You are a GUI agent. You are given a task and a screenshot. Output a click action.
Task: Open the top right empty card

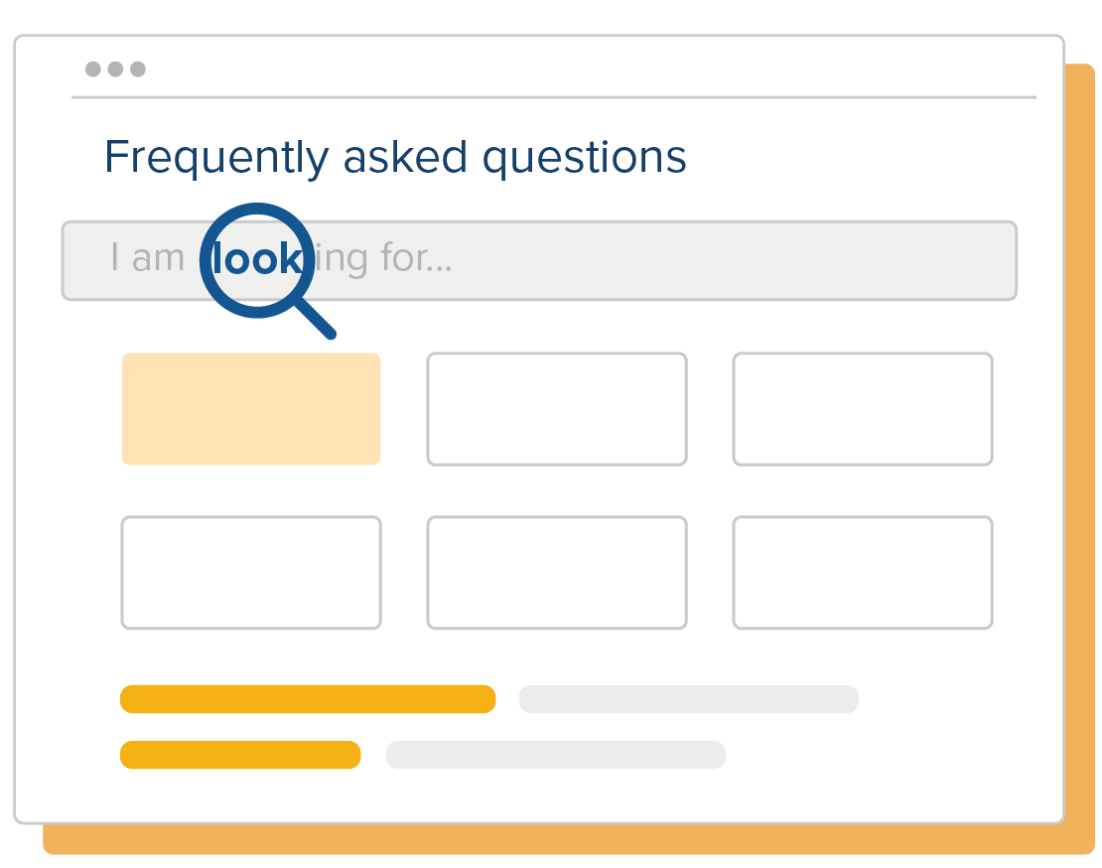point(862,409)
